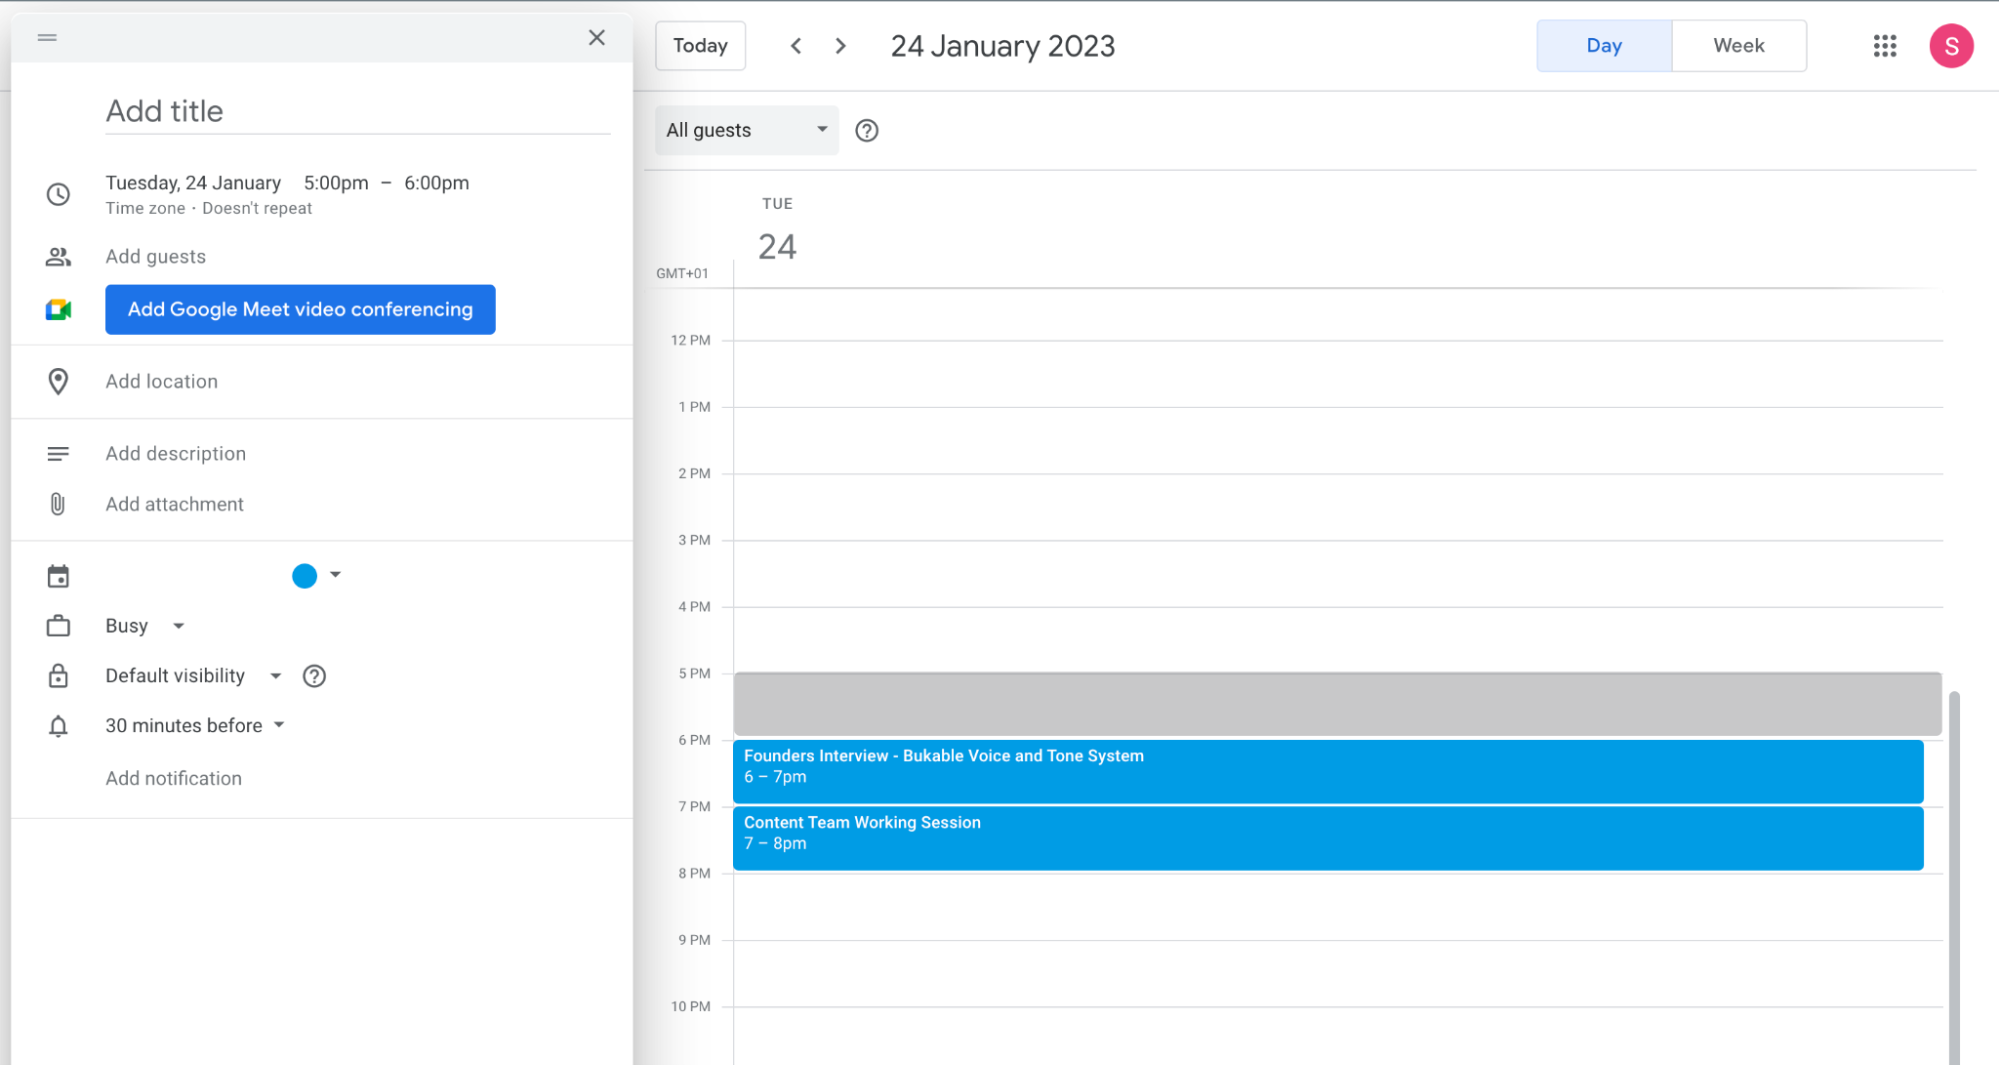Click the Google Meet camera icon
Image resolution: width=1999 pixels, height=1065 pixels.
click(x=59, y=310)
